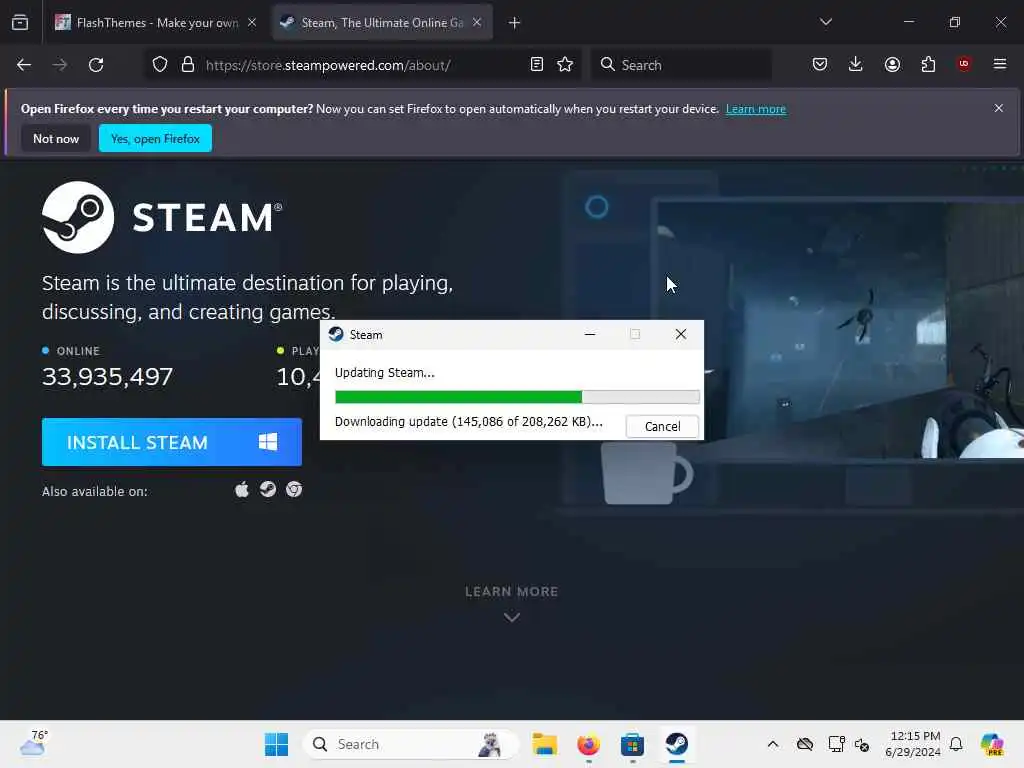Image resolution: width=1024 pixels, height=768 pixels.
Task: Expand the list all tabs chevron
Action: (x=825, y=22)
